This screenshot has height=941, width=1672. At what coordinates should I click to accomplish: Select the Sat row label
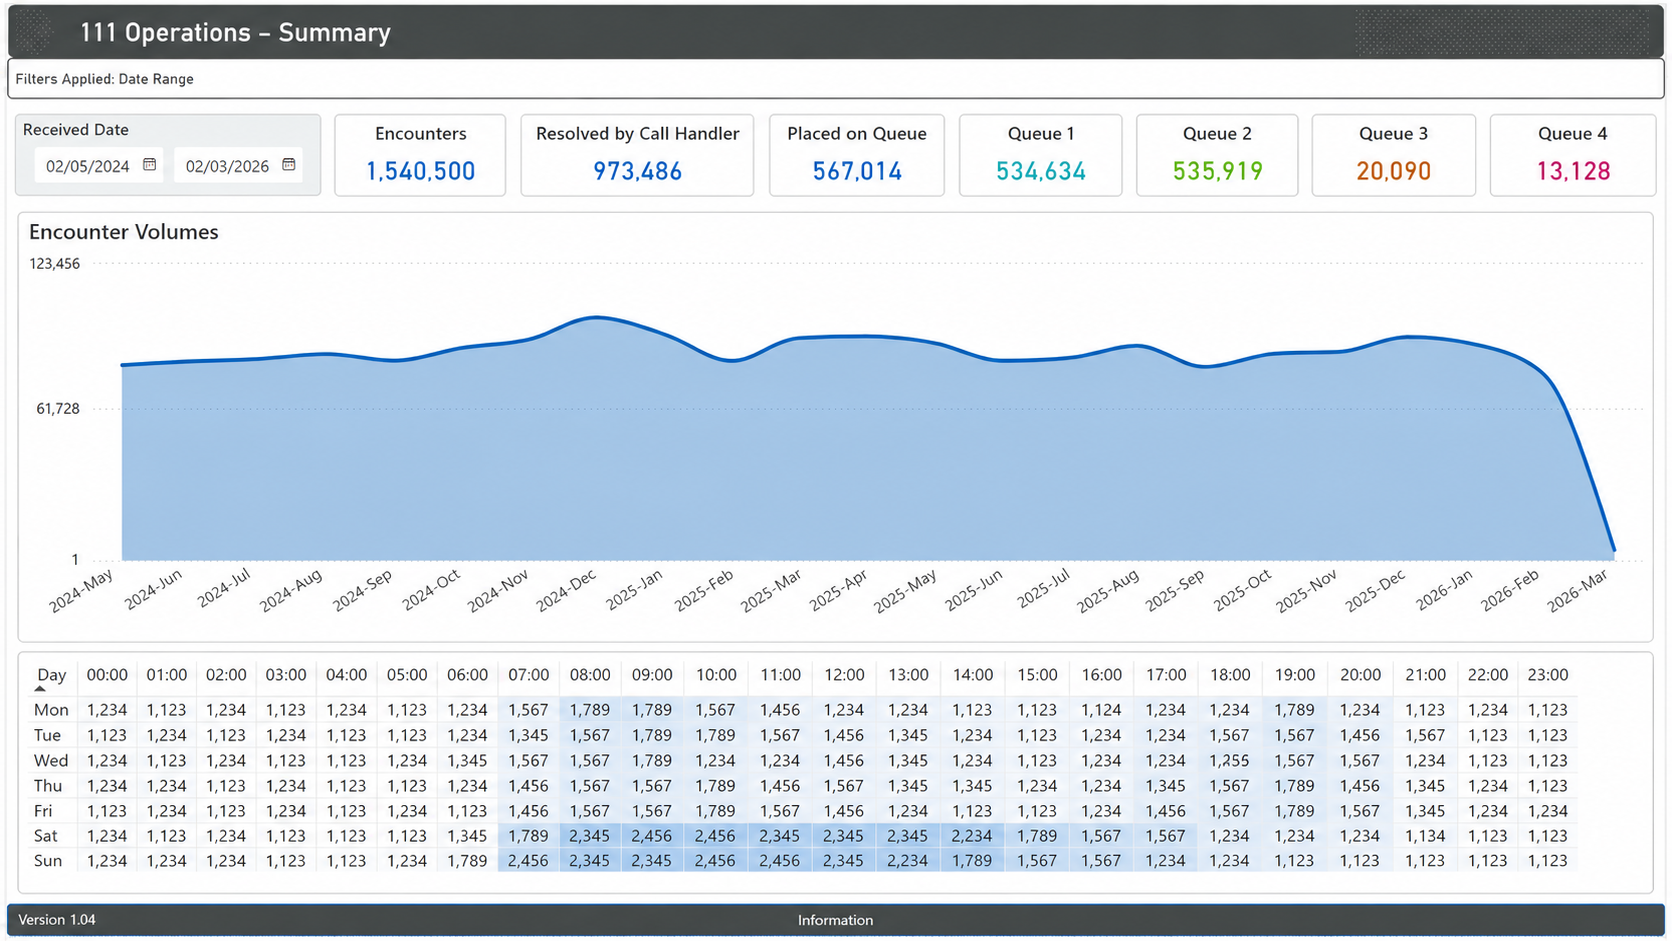coord(46,836)
